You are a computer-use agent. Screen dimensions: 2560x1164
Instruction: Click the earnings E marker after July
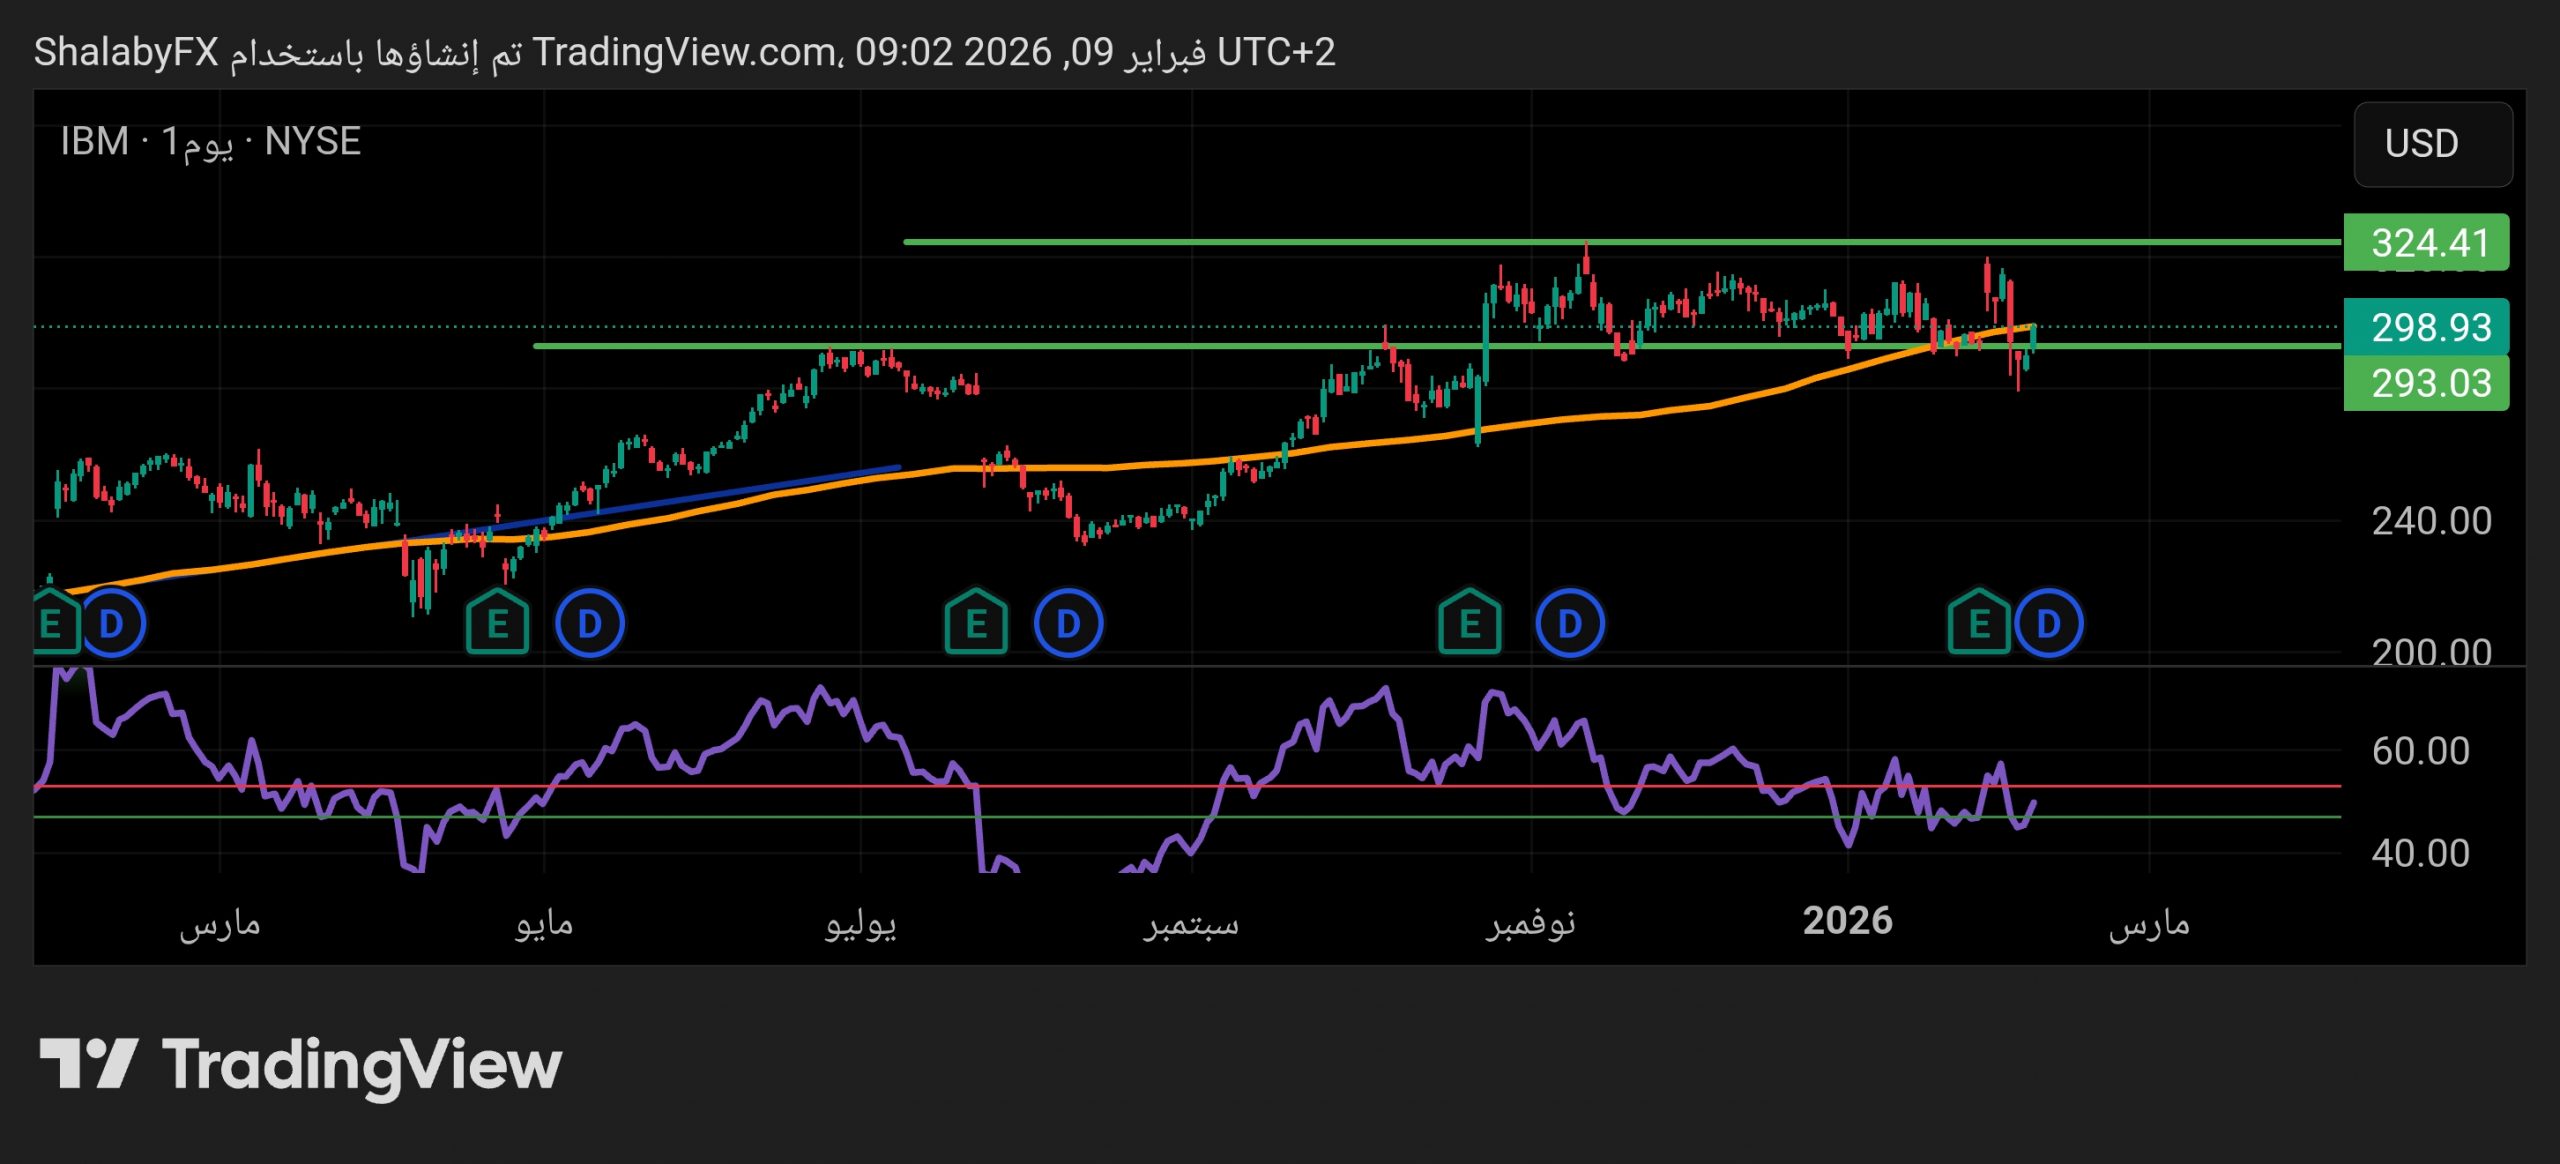976,623
